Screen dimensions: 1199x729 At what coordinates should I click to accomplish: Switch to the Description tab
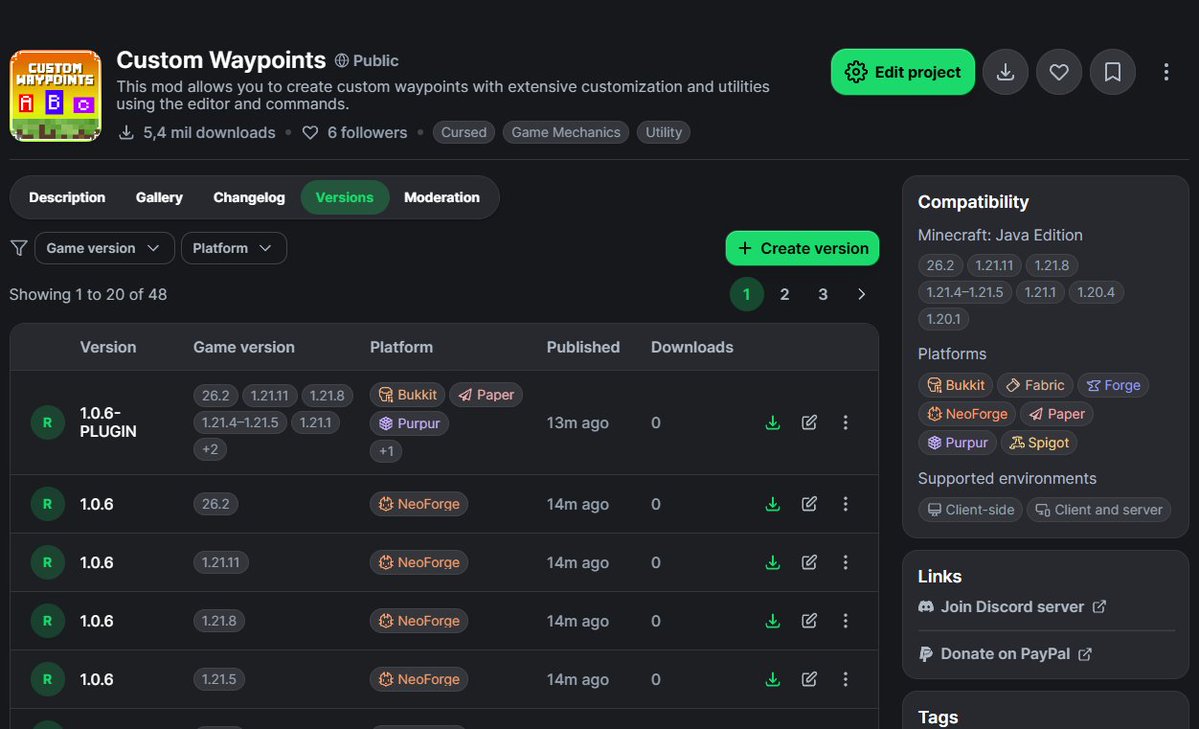pos(67,197)
